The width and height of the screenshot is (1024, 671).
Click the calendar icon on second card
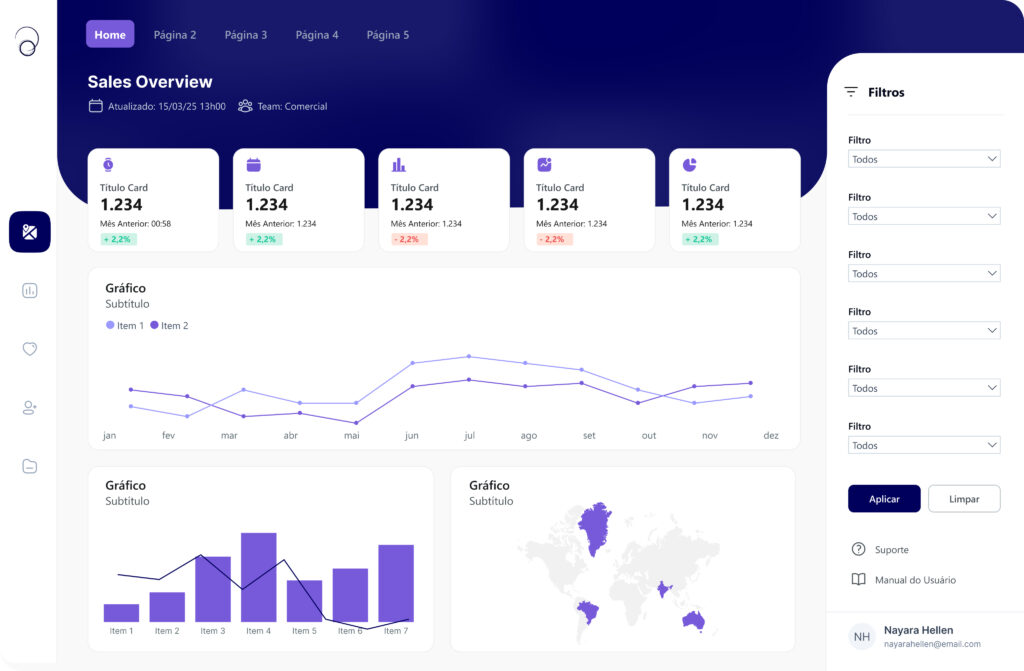coord(253,165)
